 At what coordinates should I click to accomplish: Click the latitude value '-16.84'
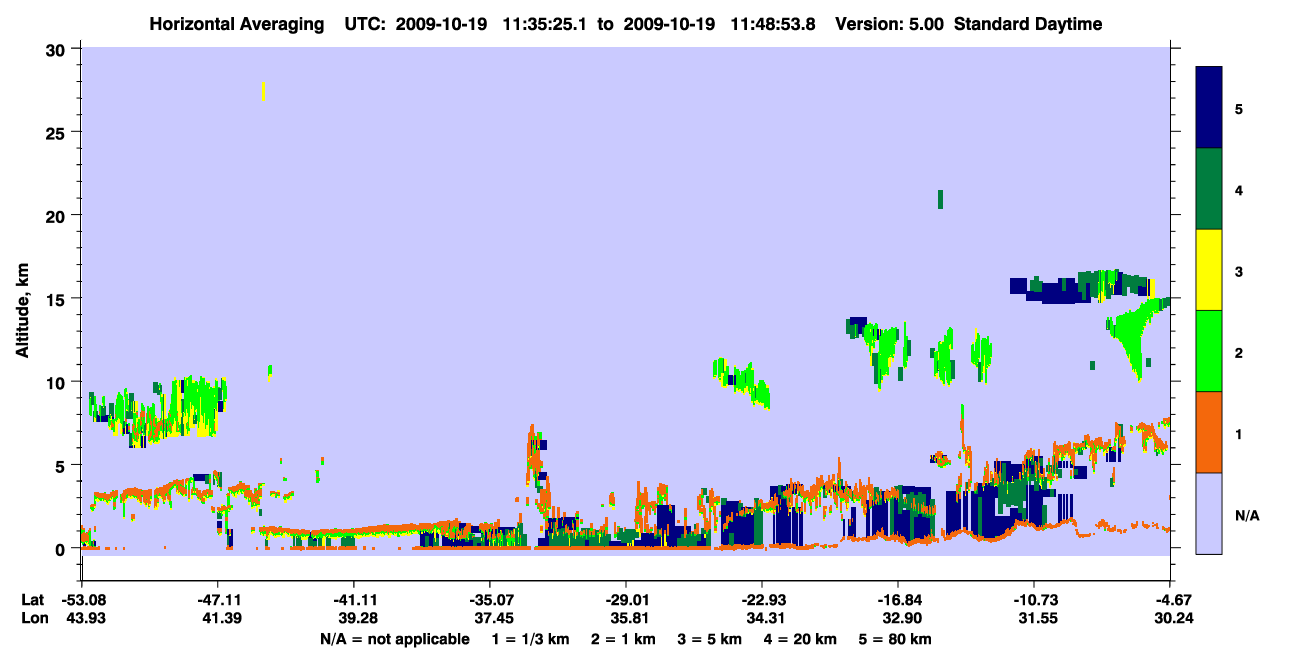point(899,600)
